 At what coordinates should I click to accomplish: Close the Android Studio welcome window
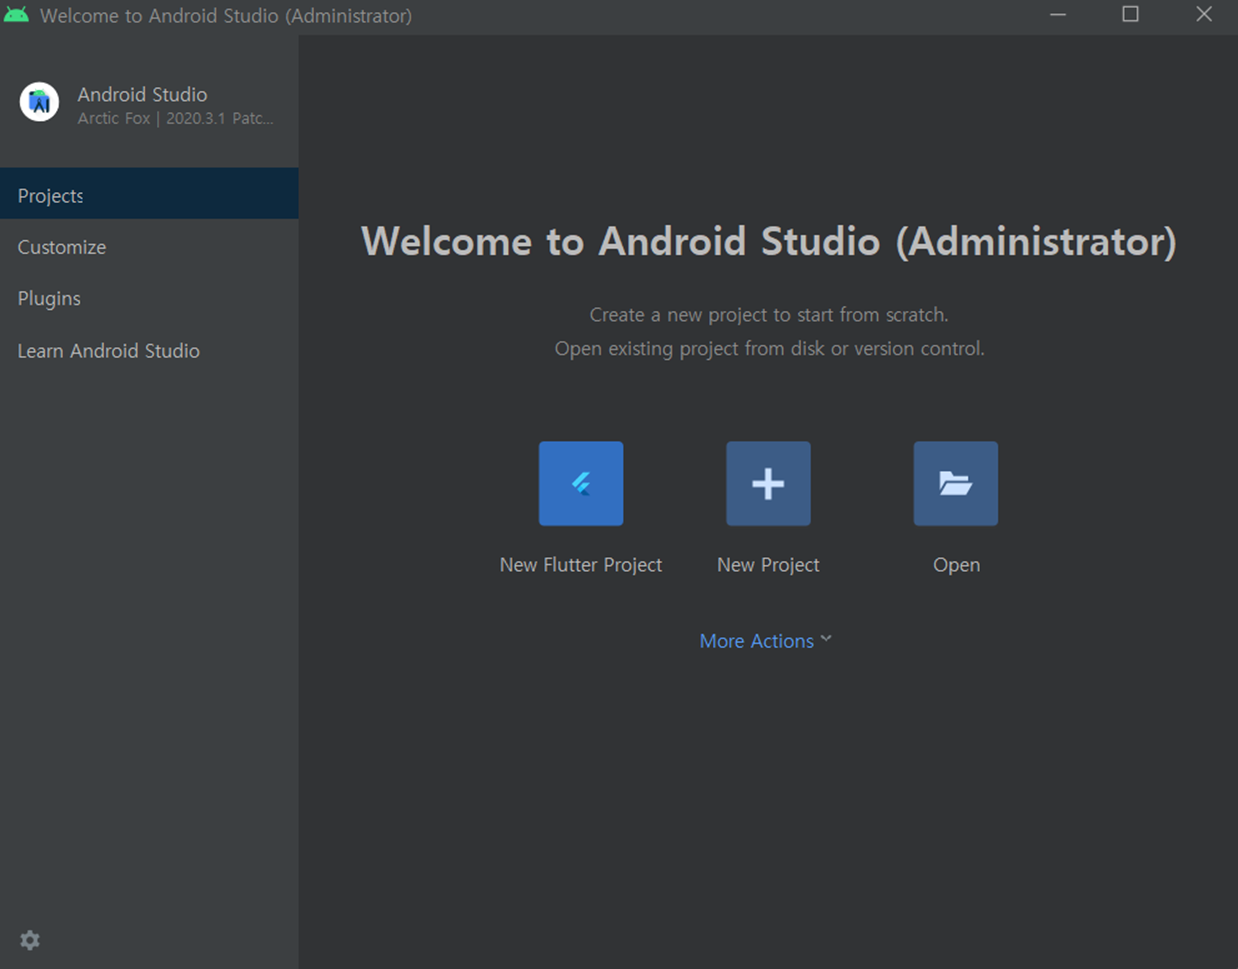(x=1204, y=15)
